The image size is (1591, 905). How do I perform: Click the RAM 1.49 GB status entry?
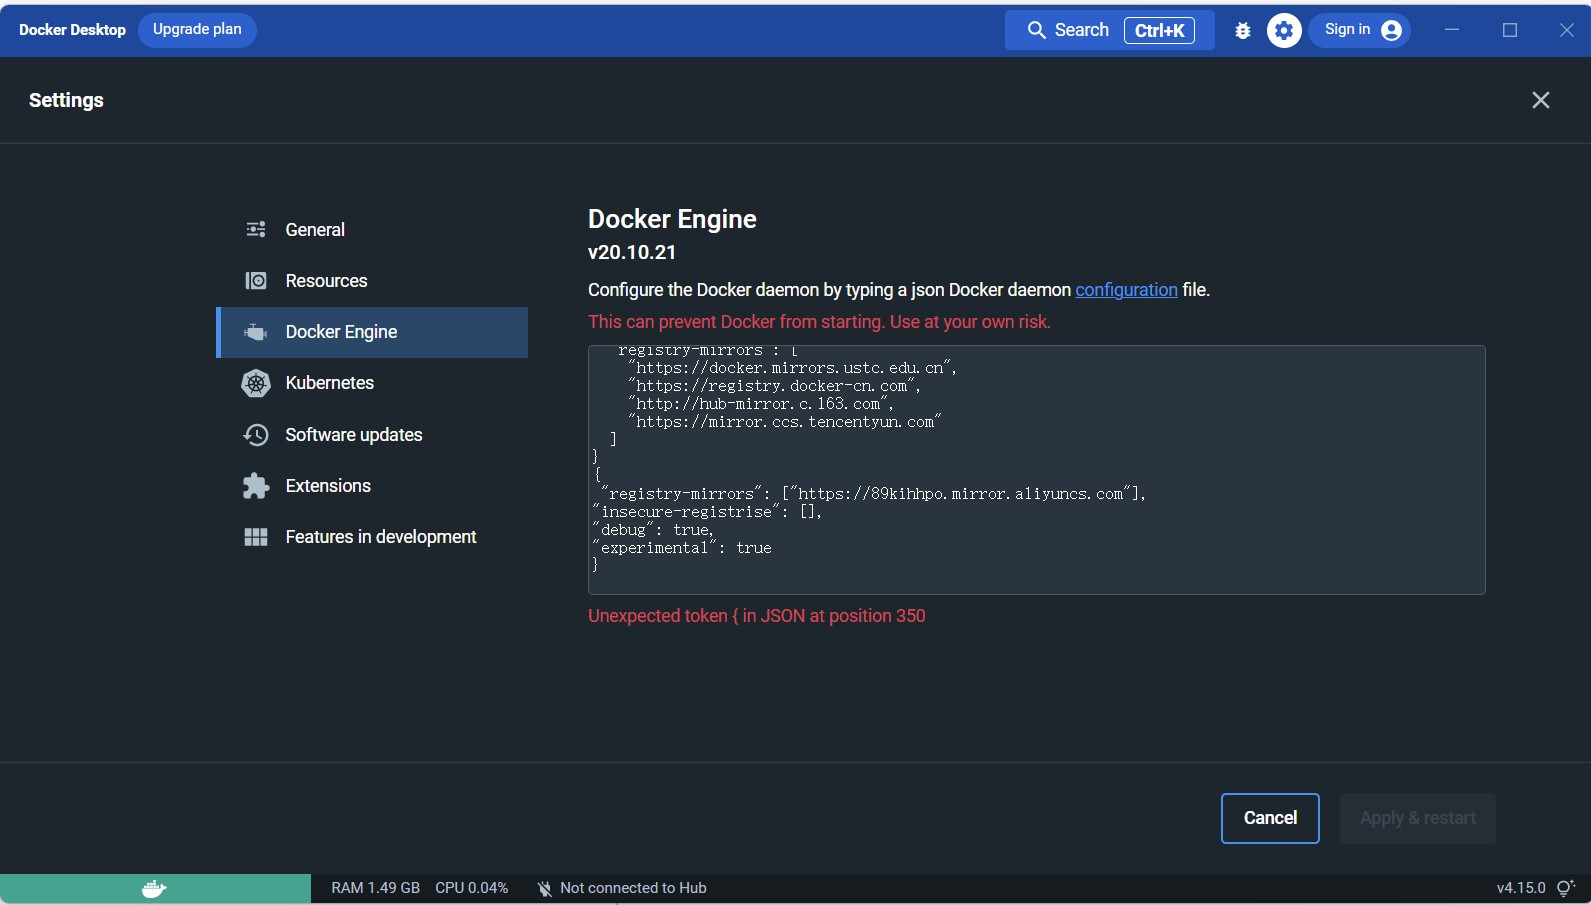click(x=375, y=888)
